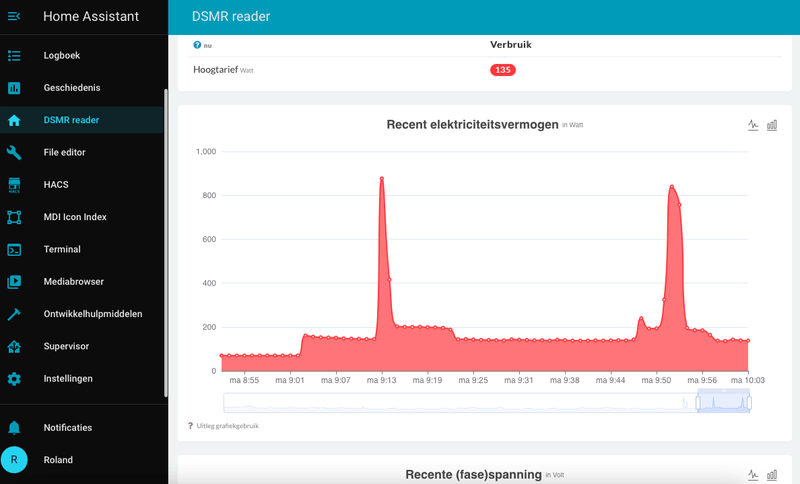Click the blue help icon beside 'nu'
Image resolution: width=800 pixels, height=484 pixels.
pyautogui.click(x=197, y=45)
